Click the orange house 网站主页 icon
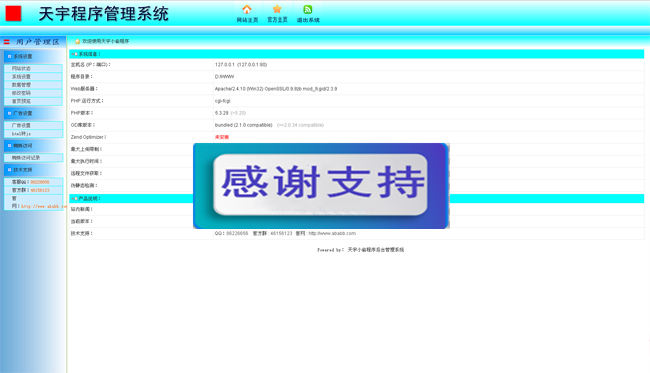The image size is (650, 373). coord(247,9)
